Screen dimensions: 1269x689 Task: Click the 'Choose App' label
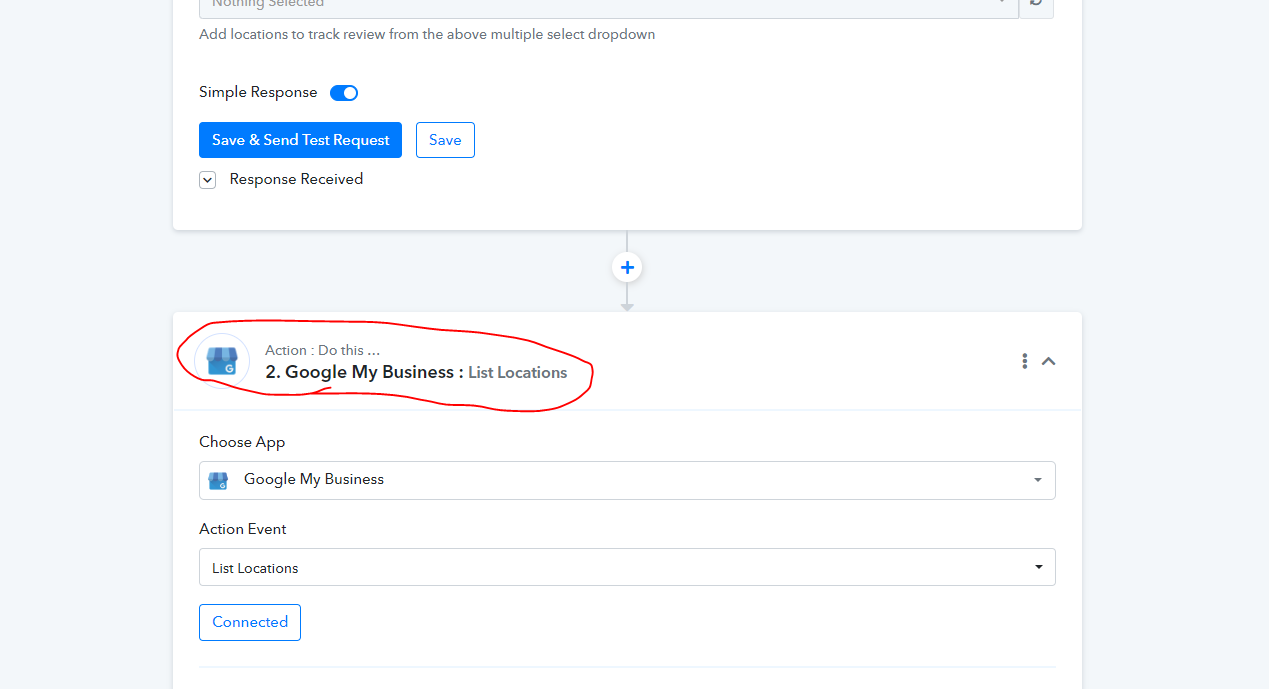242,442
